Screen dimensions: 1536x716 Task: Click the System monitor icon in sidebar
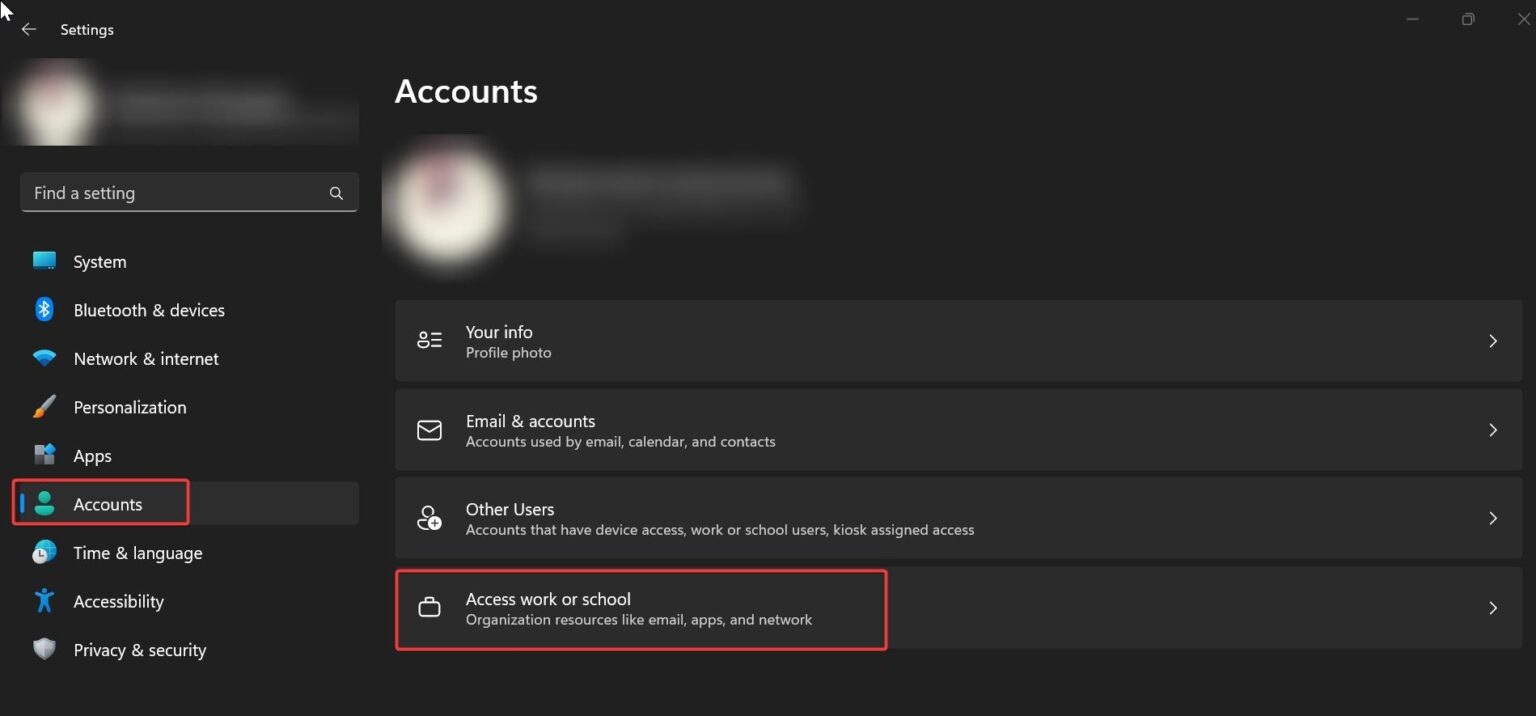[x=44, y=261]
